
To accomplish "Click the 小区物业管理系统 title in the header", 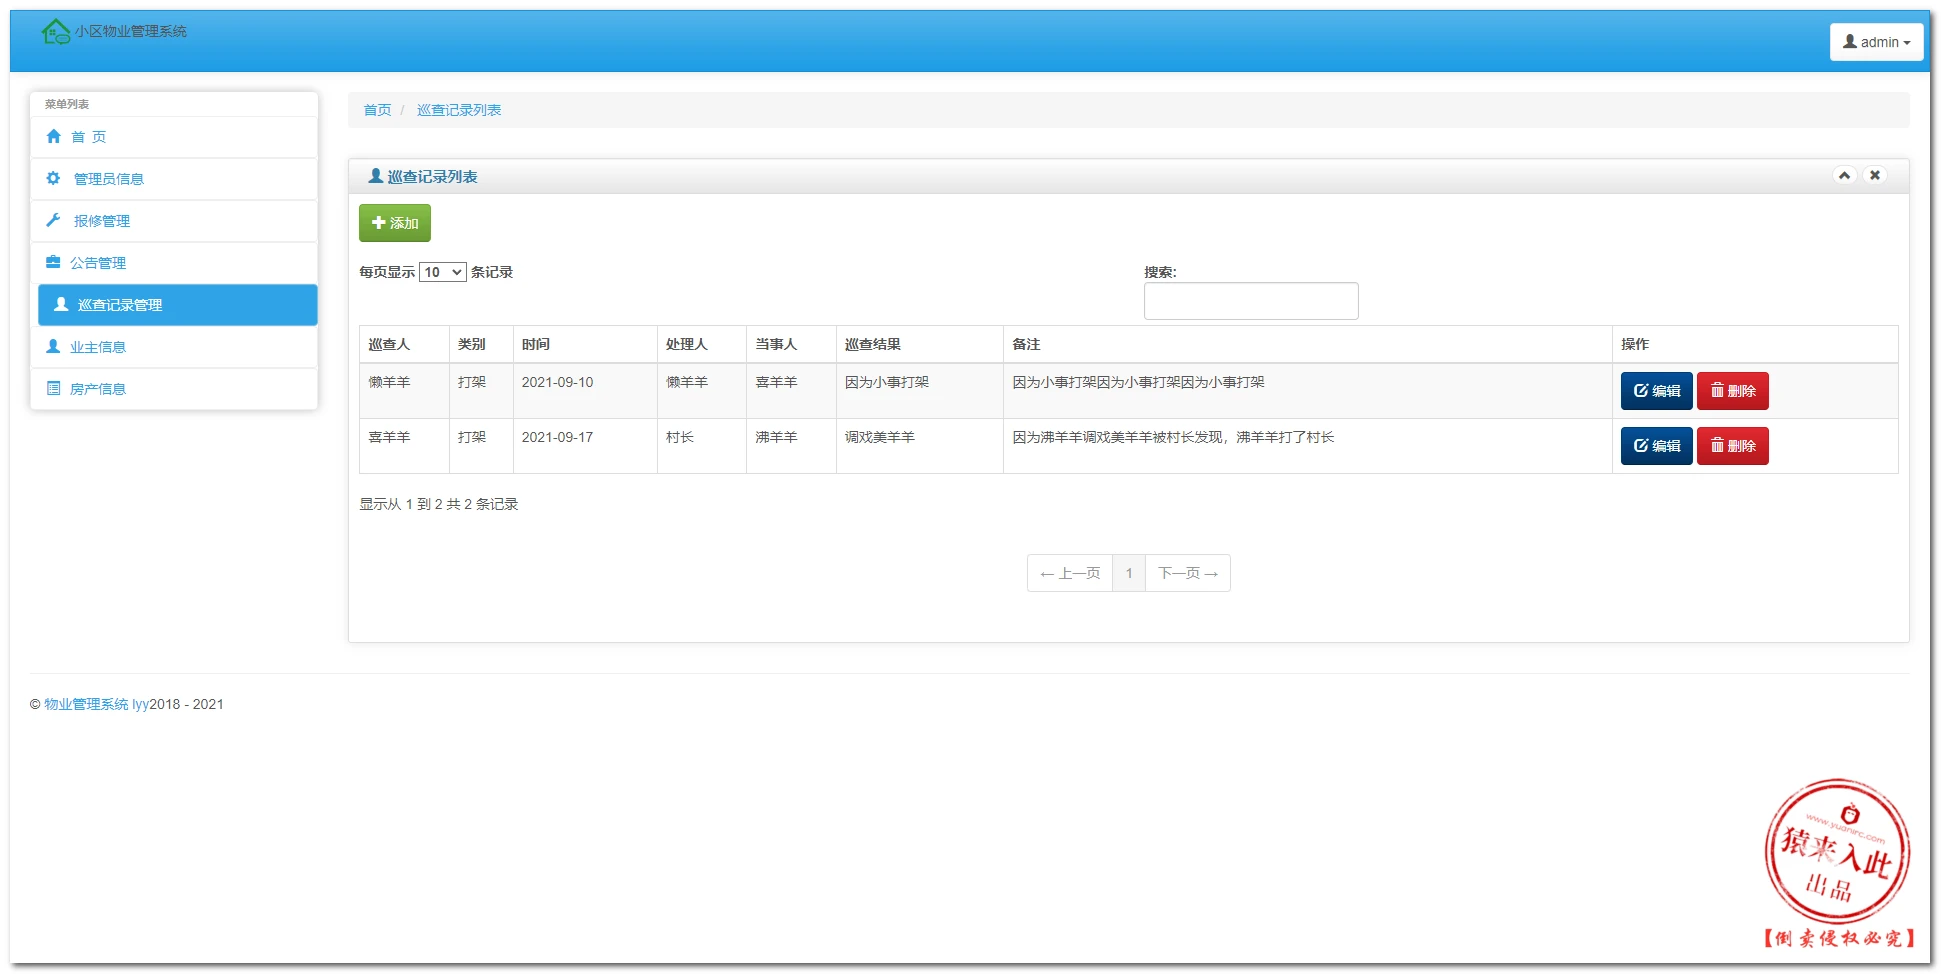I will point(131,31).
